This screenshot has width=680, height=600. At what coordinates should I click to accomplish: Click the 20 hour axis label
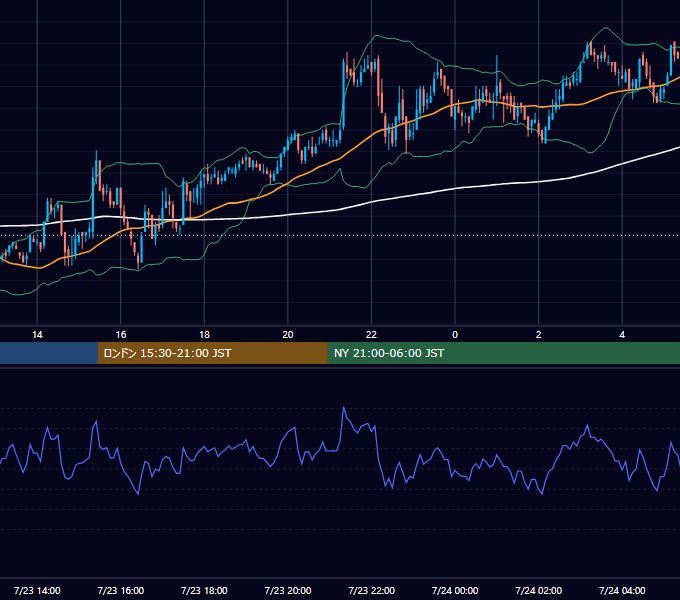(288, 335)
